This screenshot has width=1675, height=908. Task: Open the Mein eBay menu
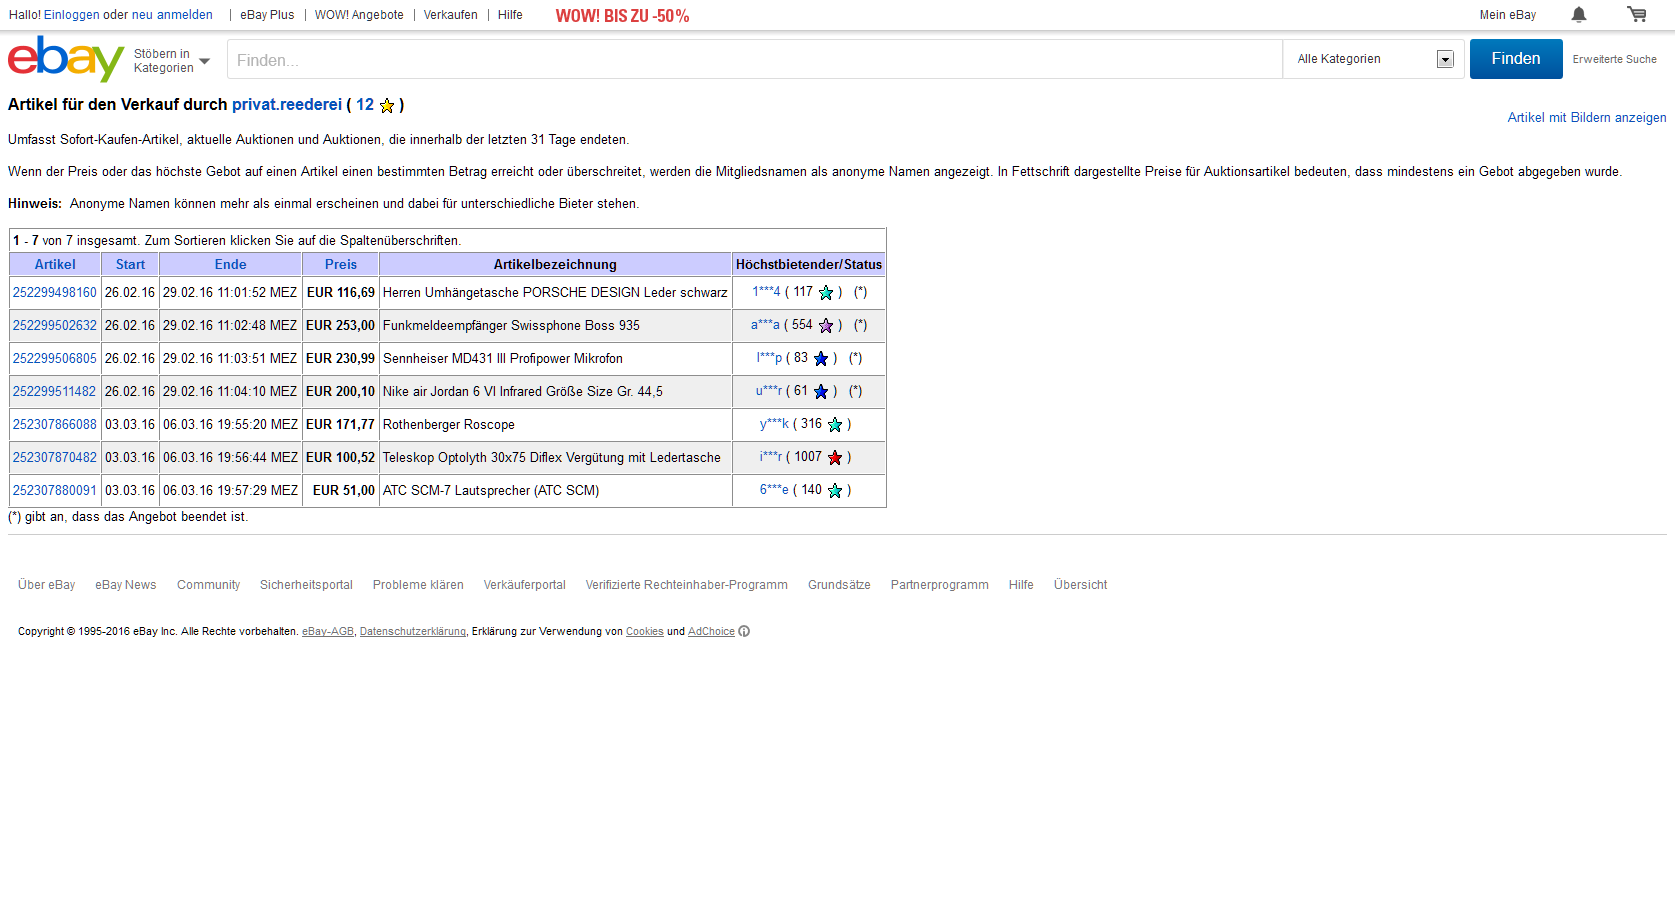click(x=1507, y=15)
